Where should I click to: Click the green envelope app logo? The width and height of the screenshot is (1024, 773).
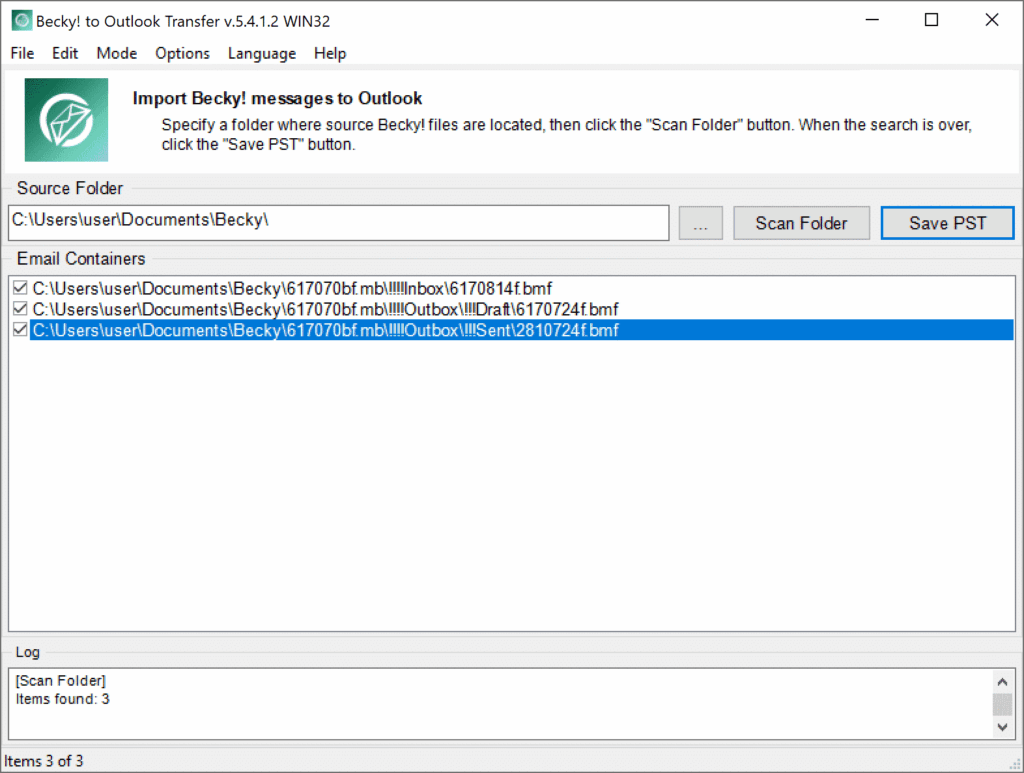67,119
